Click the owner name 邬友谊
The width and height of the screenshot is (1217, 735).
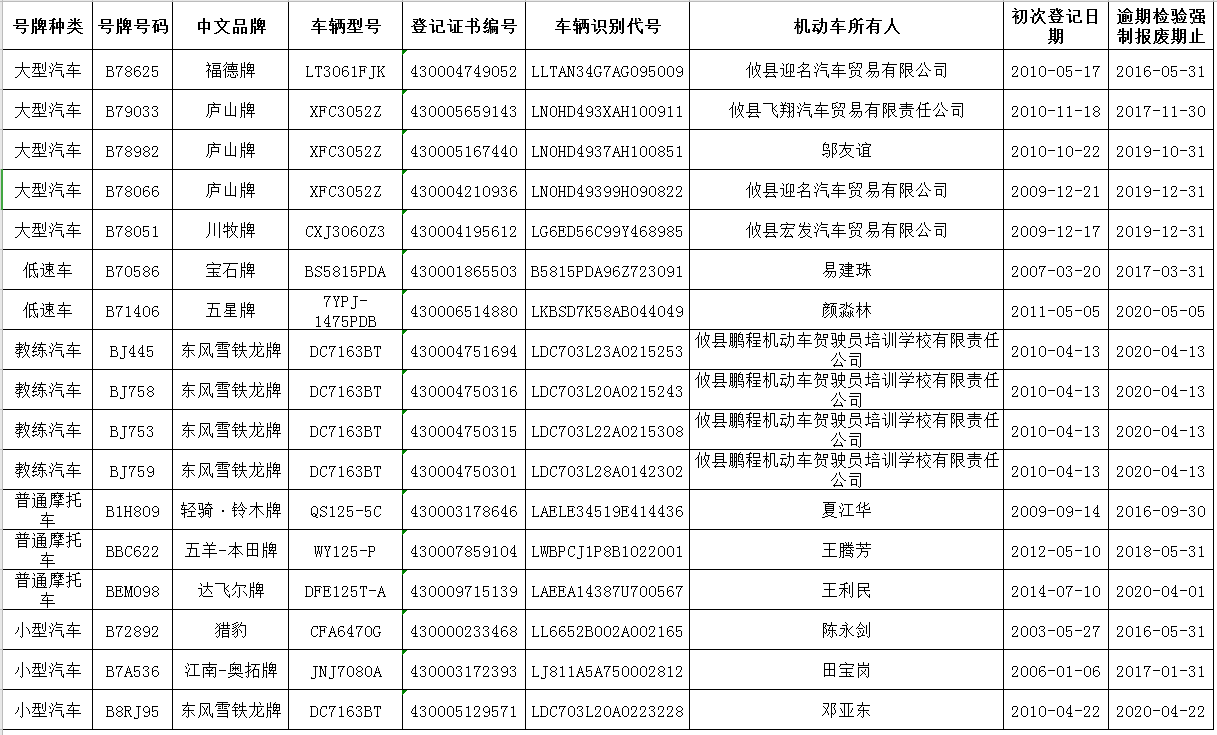coord(847,151)
